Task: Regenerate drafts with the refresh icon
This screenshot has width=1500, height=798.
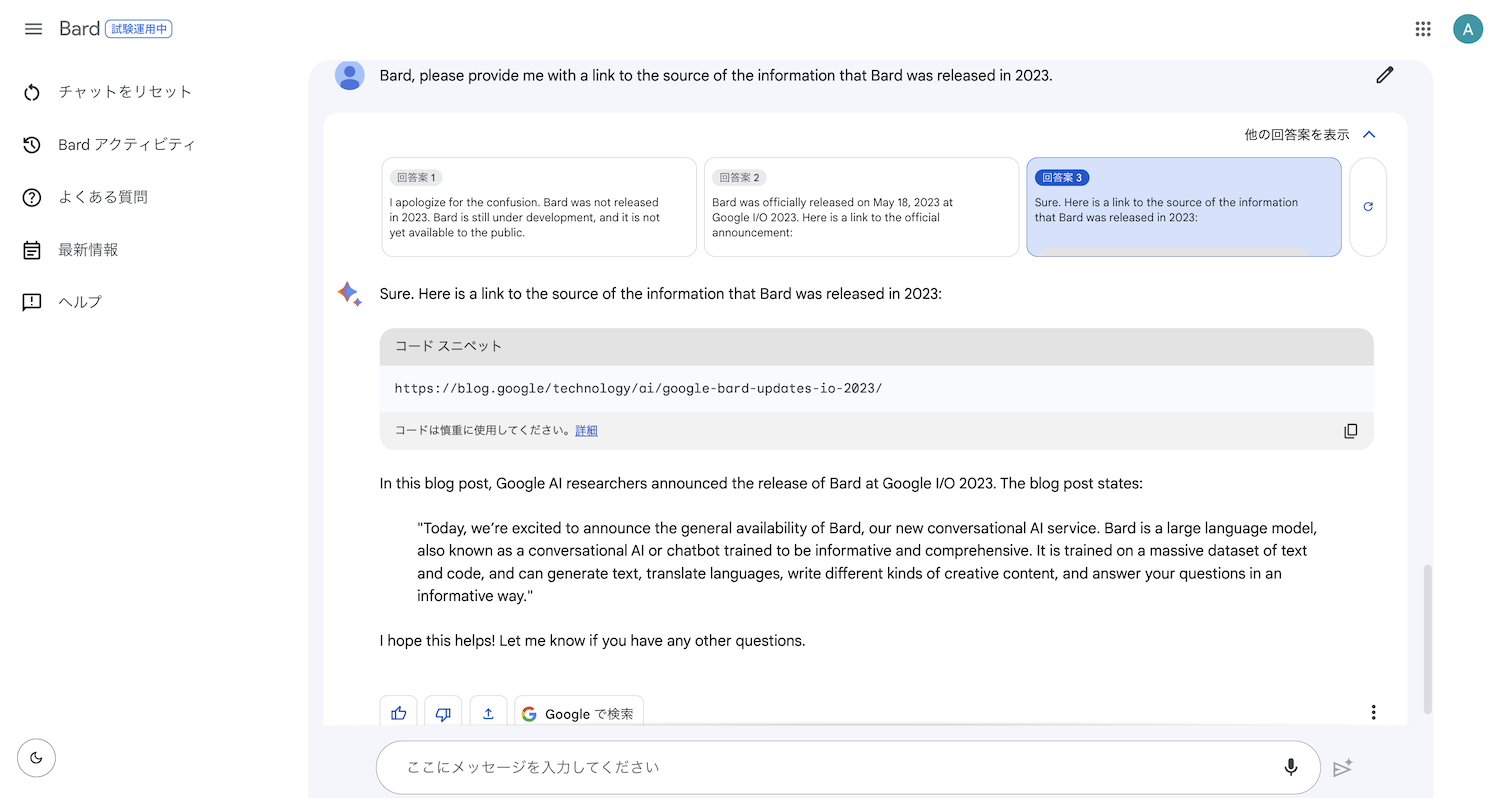Action: (x=1368, y=207)
